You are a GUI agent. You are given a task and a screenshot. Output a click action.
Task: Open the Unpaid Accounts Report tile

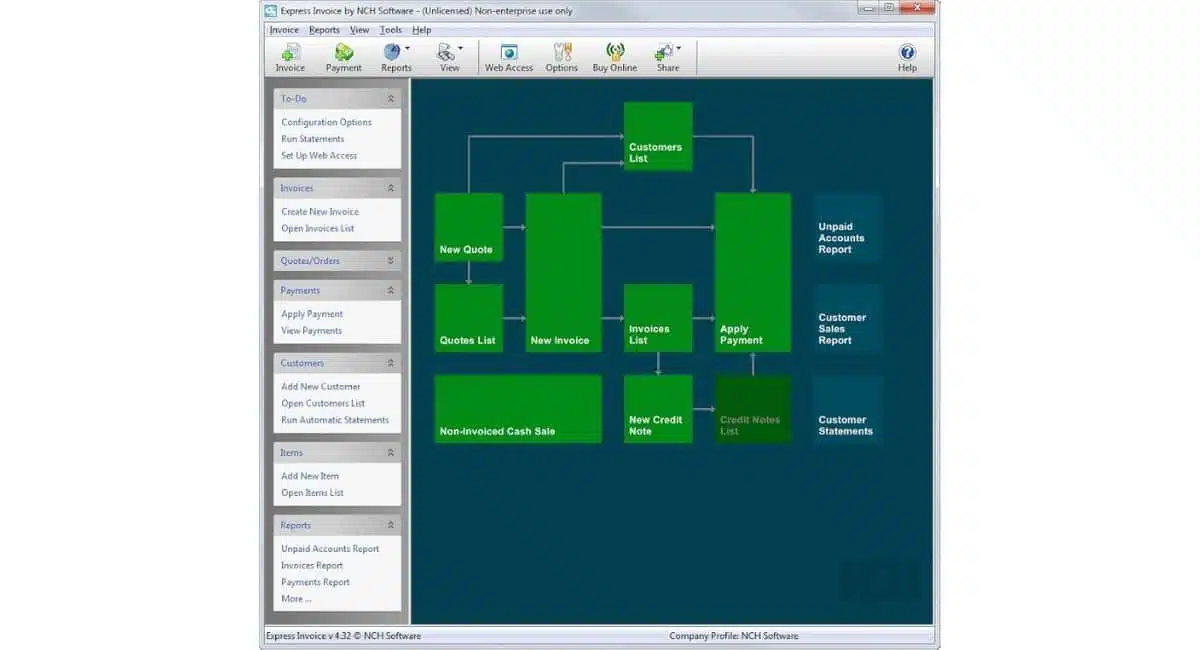pyautogui.click(x=846, y=229)
